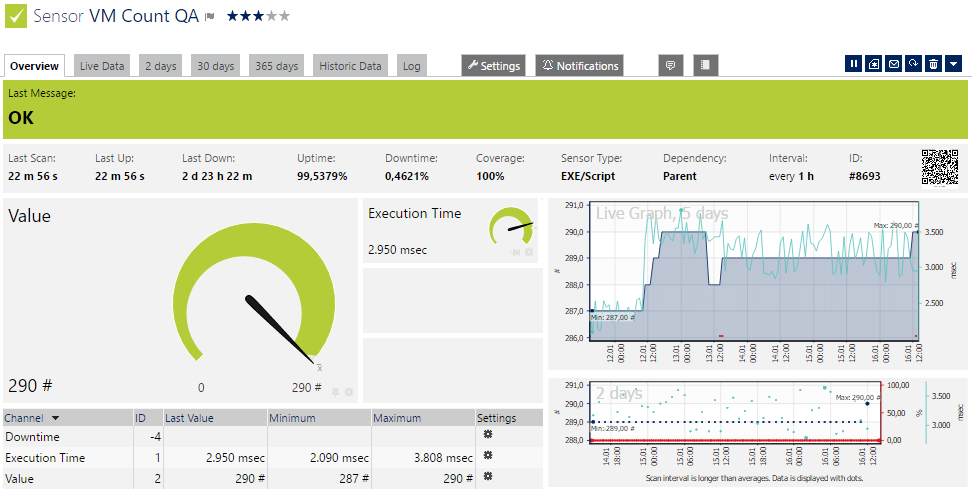972x494 pixels.
Task: Set priority to five stars
Action: [x=284, y=16]
